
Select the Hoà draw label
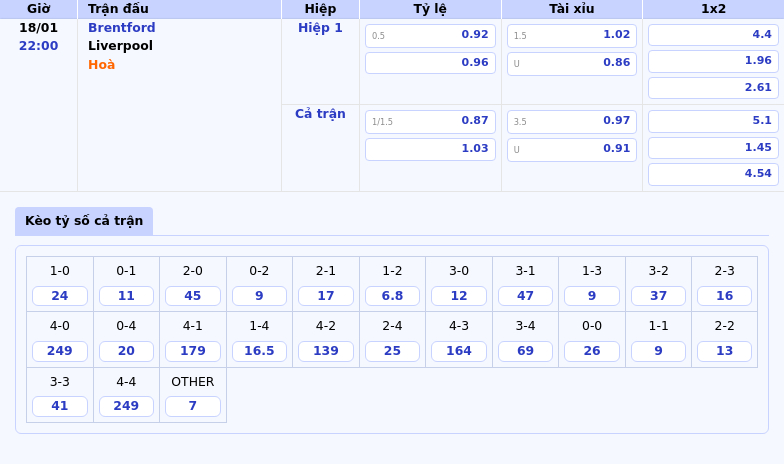point(101,65)
